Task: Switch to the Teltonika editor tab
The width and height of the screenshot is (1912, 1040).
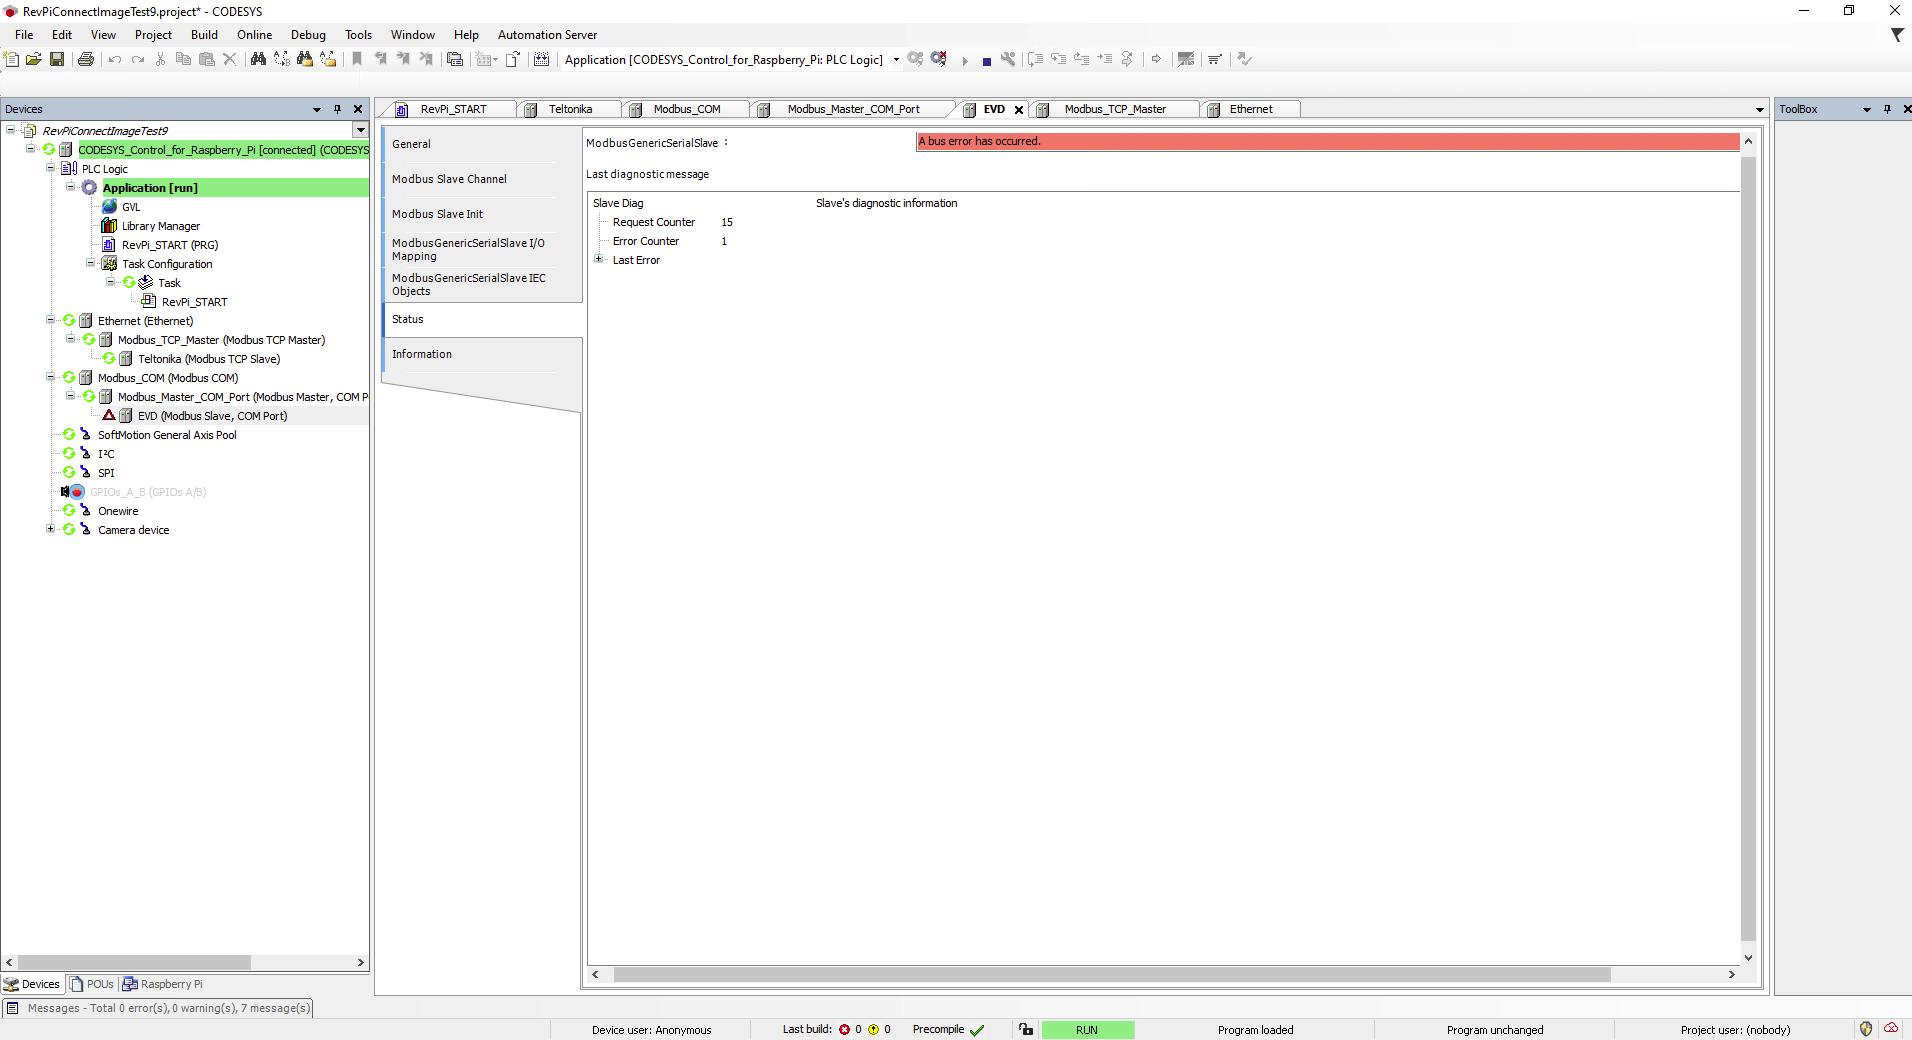Action: 570,109
